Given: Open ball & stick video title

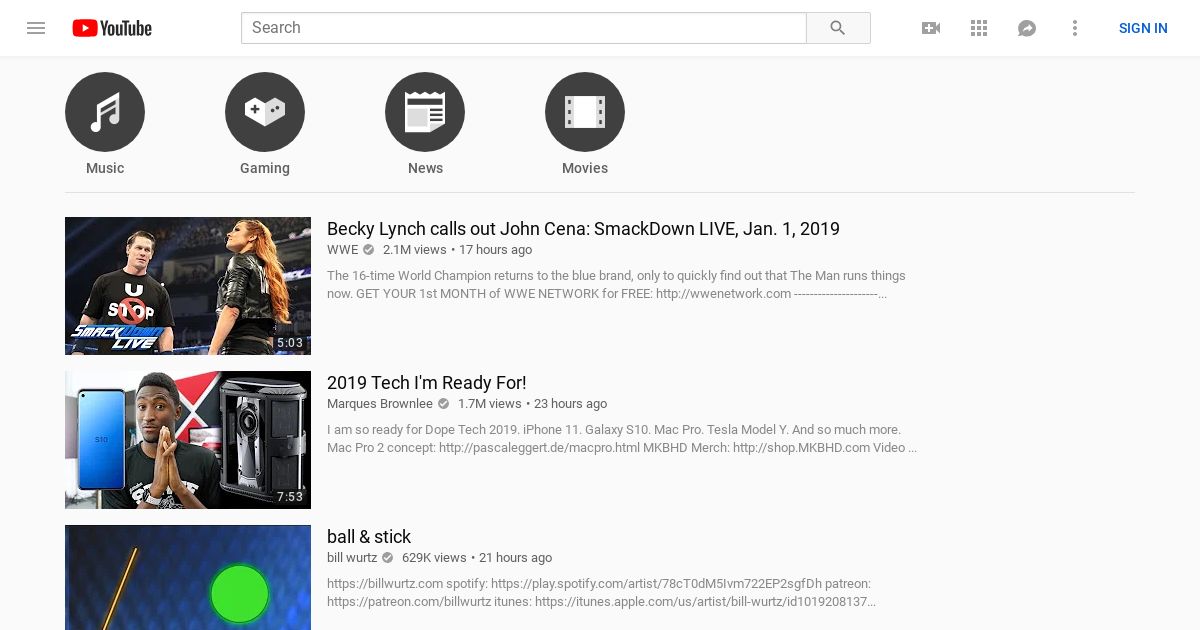Looking at the screenshot, I should click(x=369, y=537).
